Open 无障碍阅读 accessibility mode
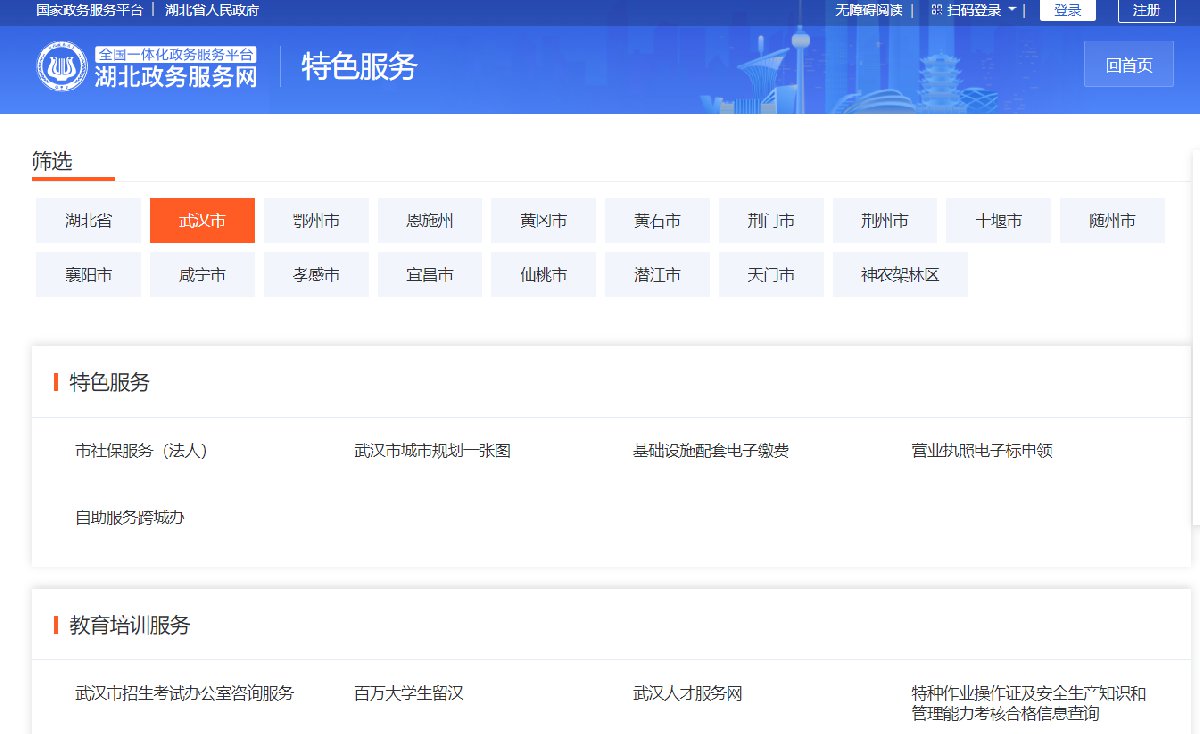The image size is (1200, 734). coord(868,10)
